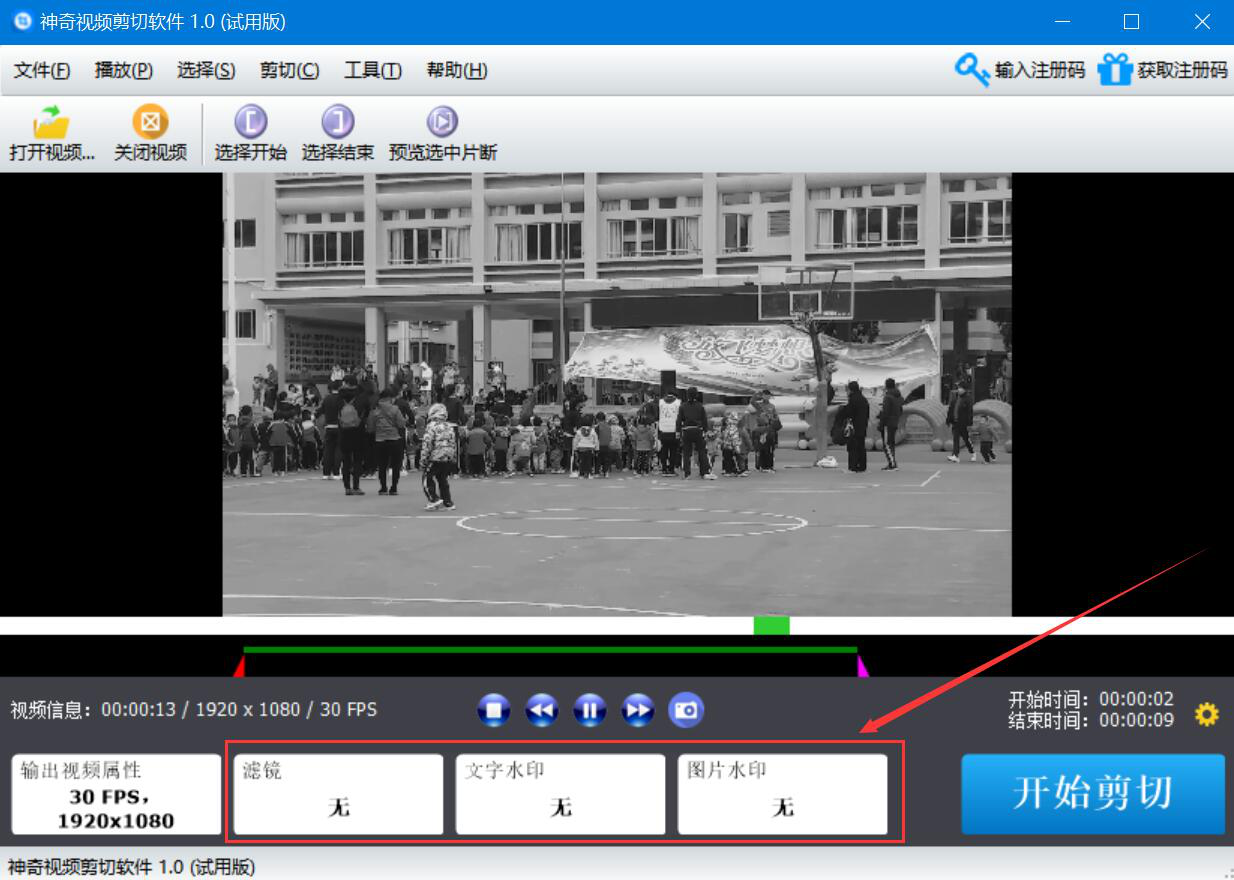
Task: Click the 打开视频 folder icon
Action: [x=51, y=122]
